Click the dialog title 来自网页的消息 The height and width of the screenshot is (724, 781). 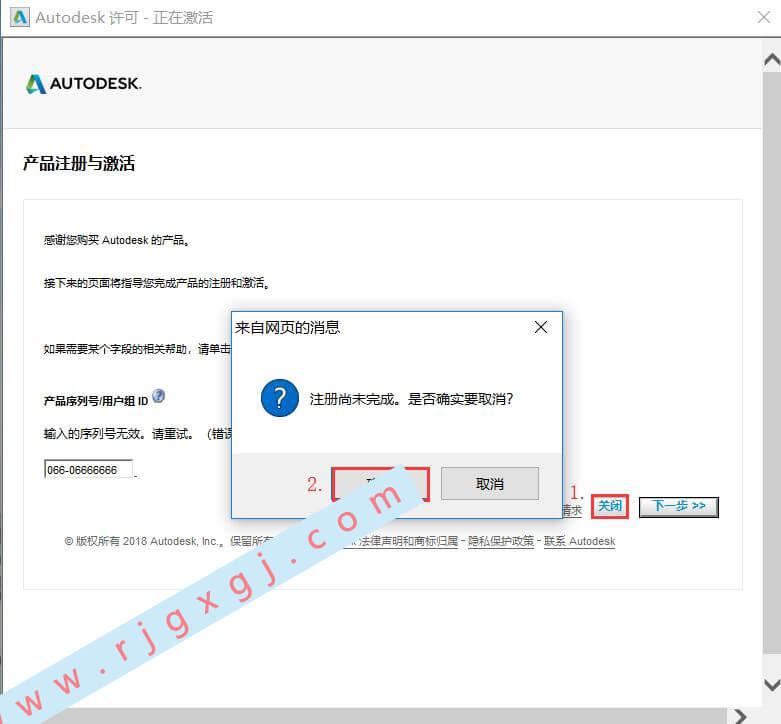(287, 328)
